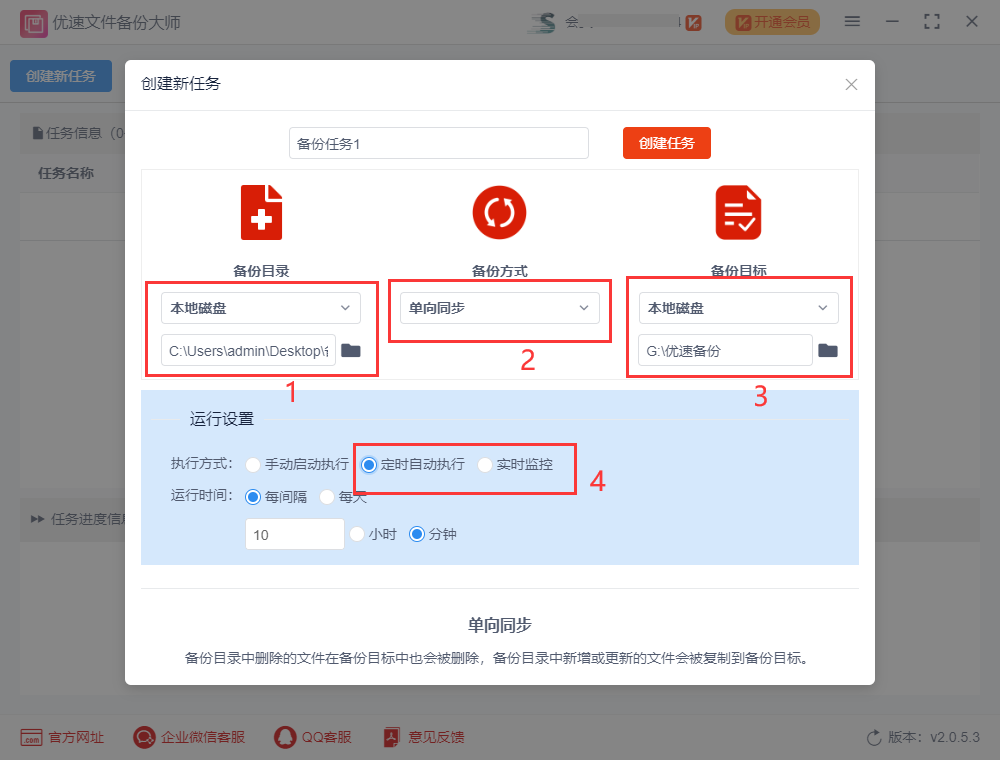Open the hamburger menu in the title bar

(852, 20)
